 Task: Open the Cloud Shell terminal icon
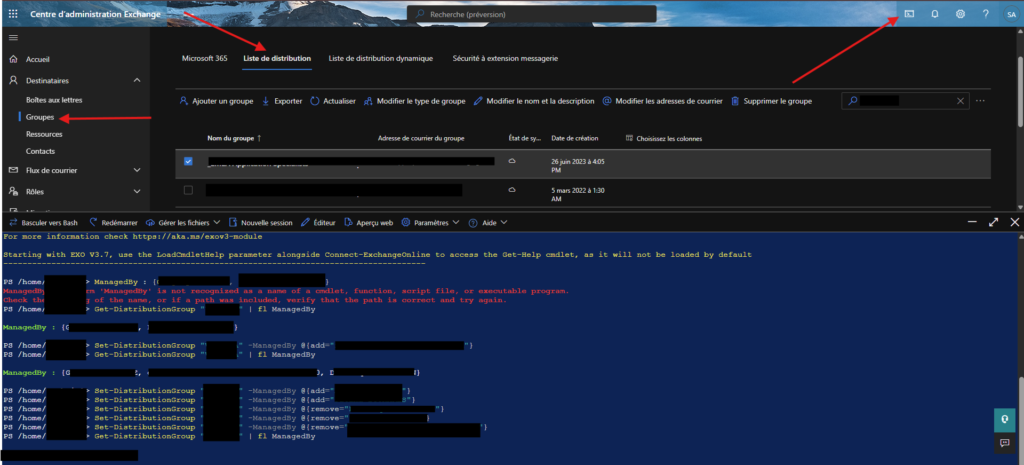coord(909,14)
